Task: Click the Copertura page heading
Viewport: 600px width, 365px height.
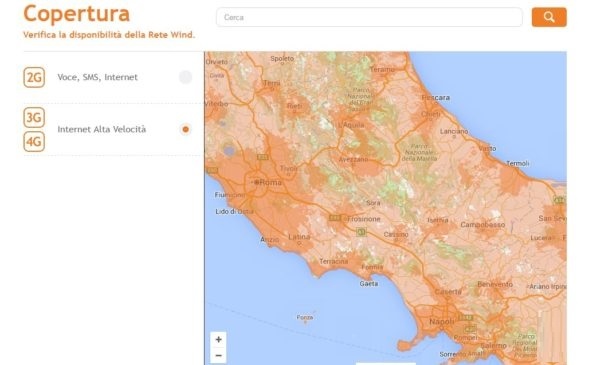Action: pyautogui.click(x=77, y=14)
